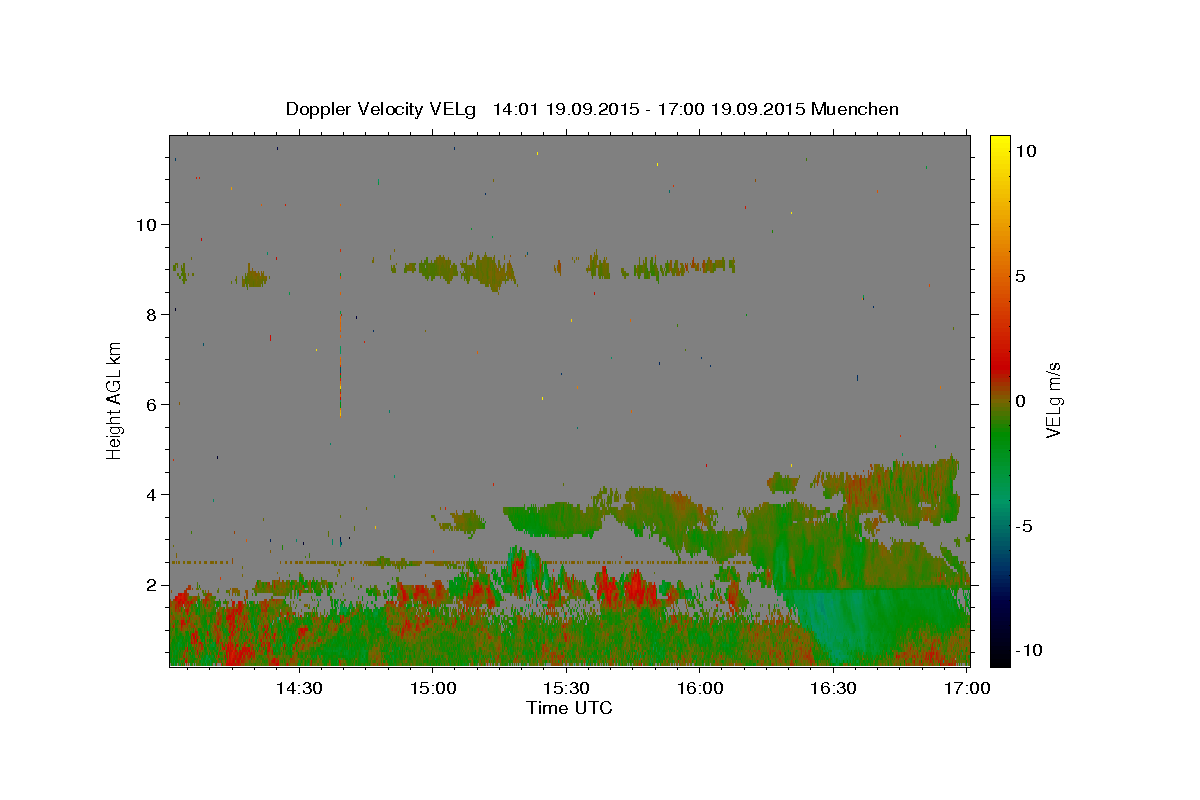This screenshot has width=1200, height=800.
Task: Click the height axis label 8
Action: click(x=151, y=314)
